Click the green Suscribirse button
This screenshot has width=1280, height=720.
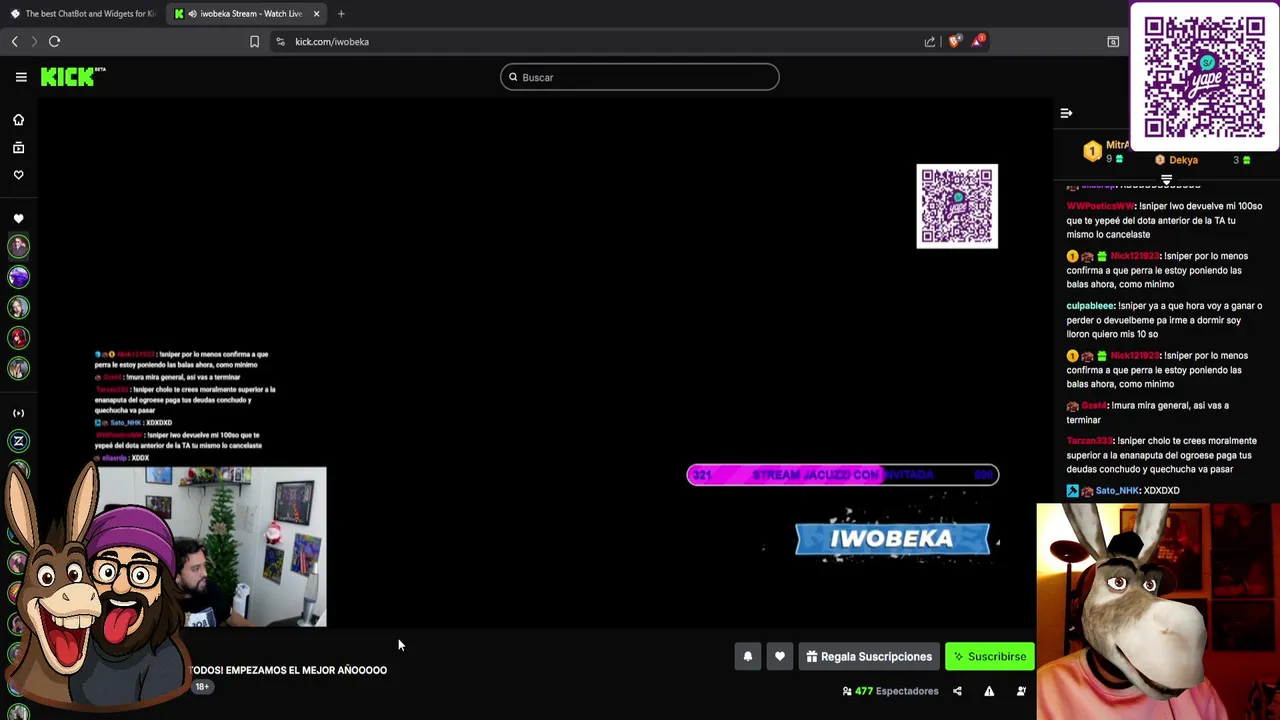coord(990,657)
